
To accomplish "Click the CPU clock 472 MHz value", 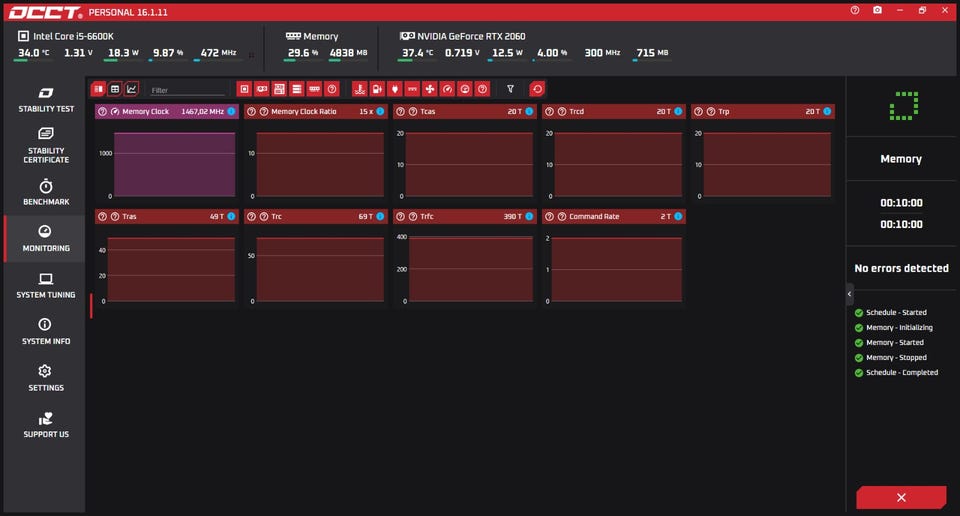I will tap(219, 53).
